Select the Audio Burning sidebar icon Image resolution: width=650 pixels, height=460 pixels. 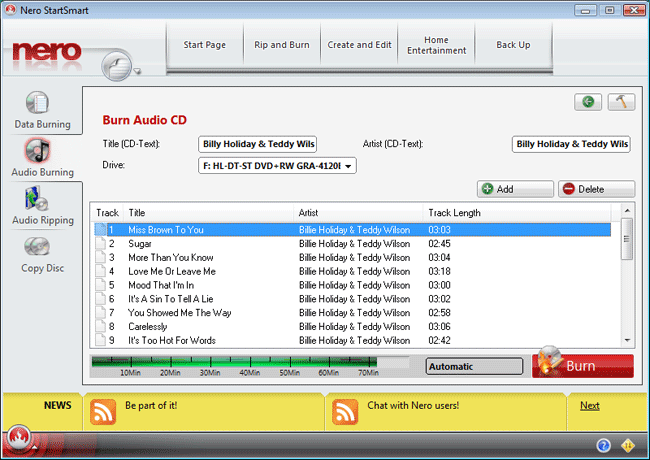39,152
